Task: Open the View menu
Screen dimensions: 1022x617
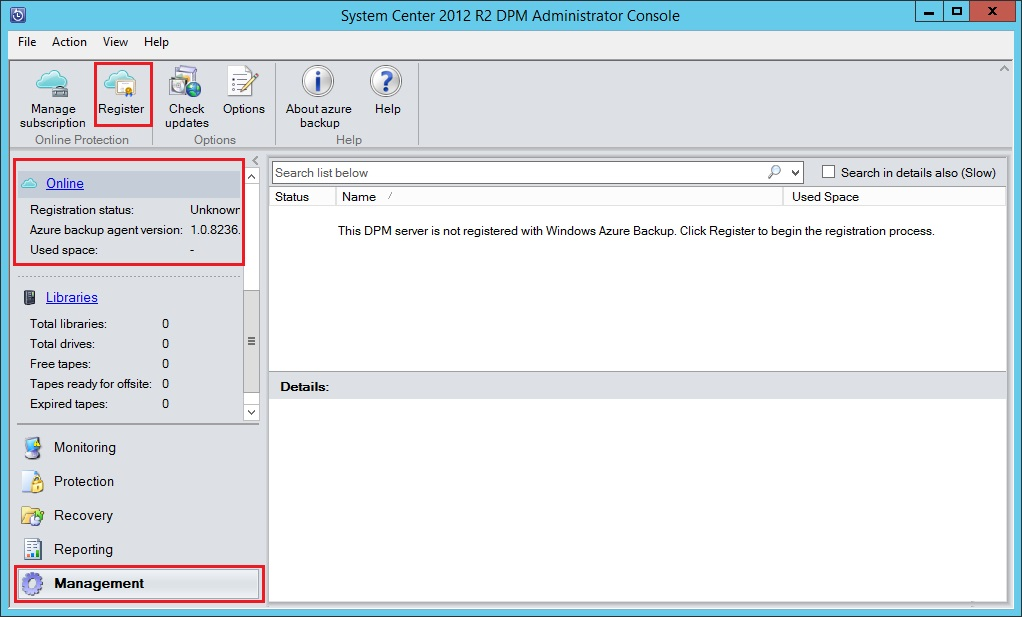Action: [115, 42]
